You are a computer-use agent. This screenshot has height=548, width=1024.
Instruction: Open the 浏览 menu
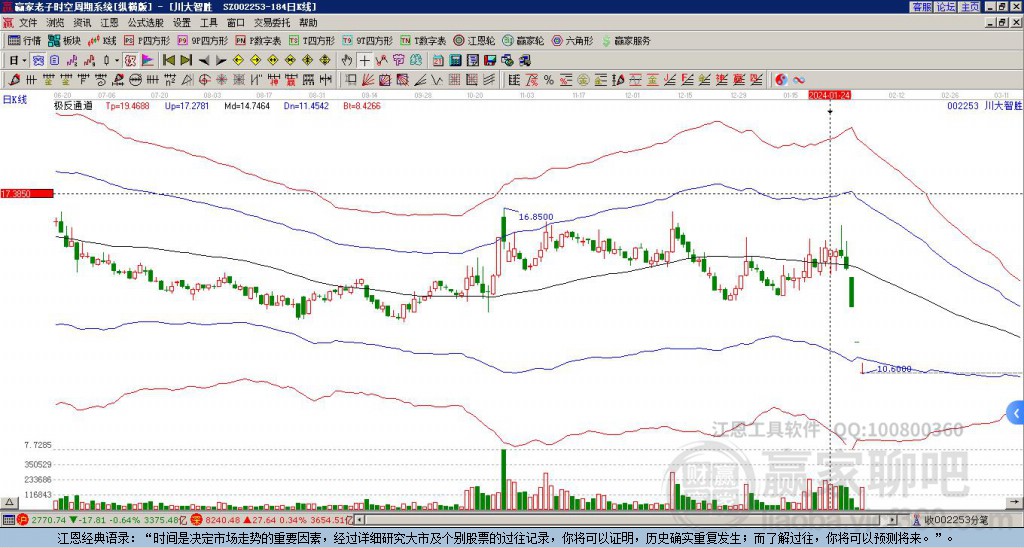56,23
